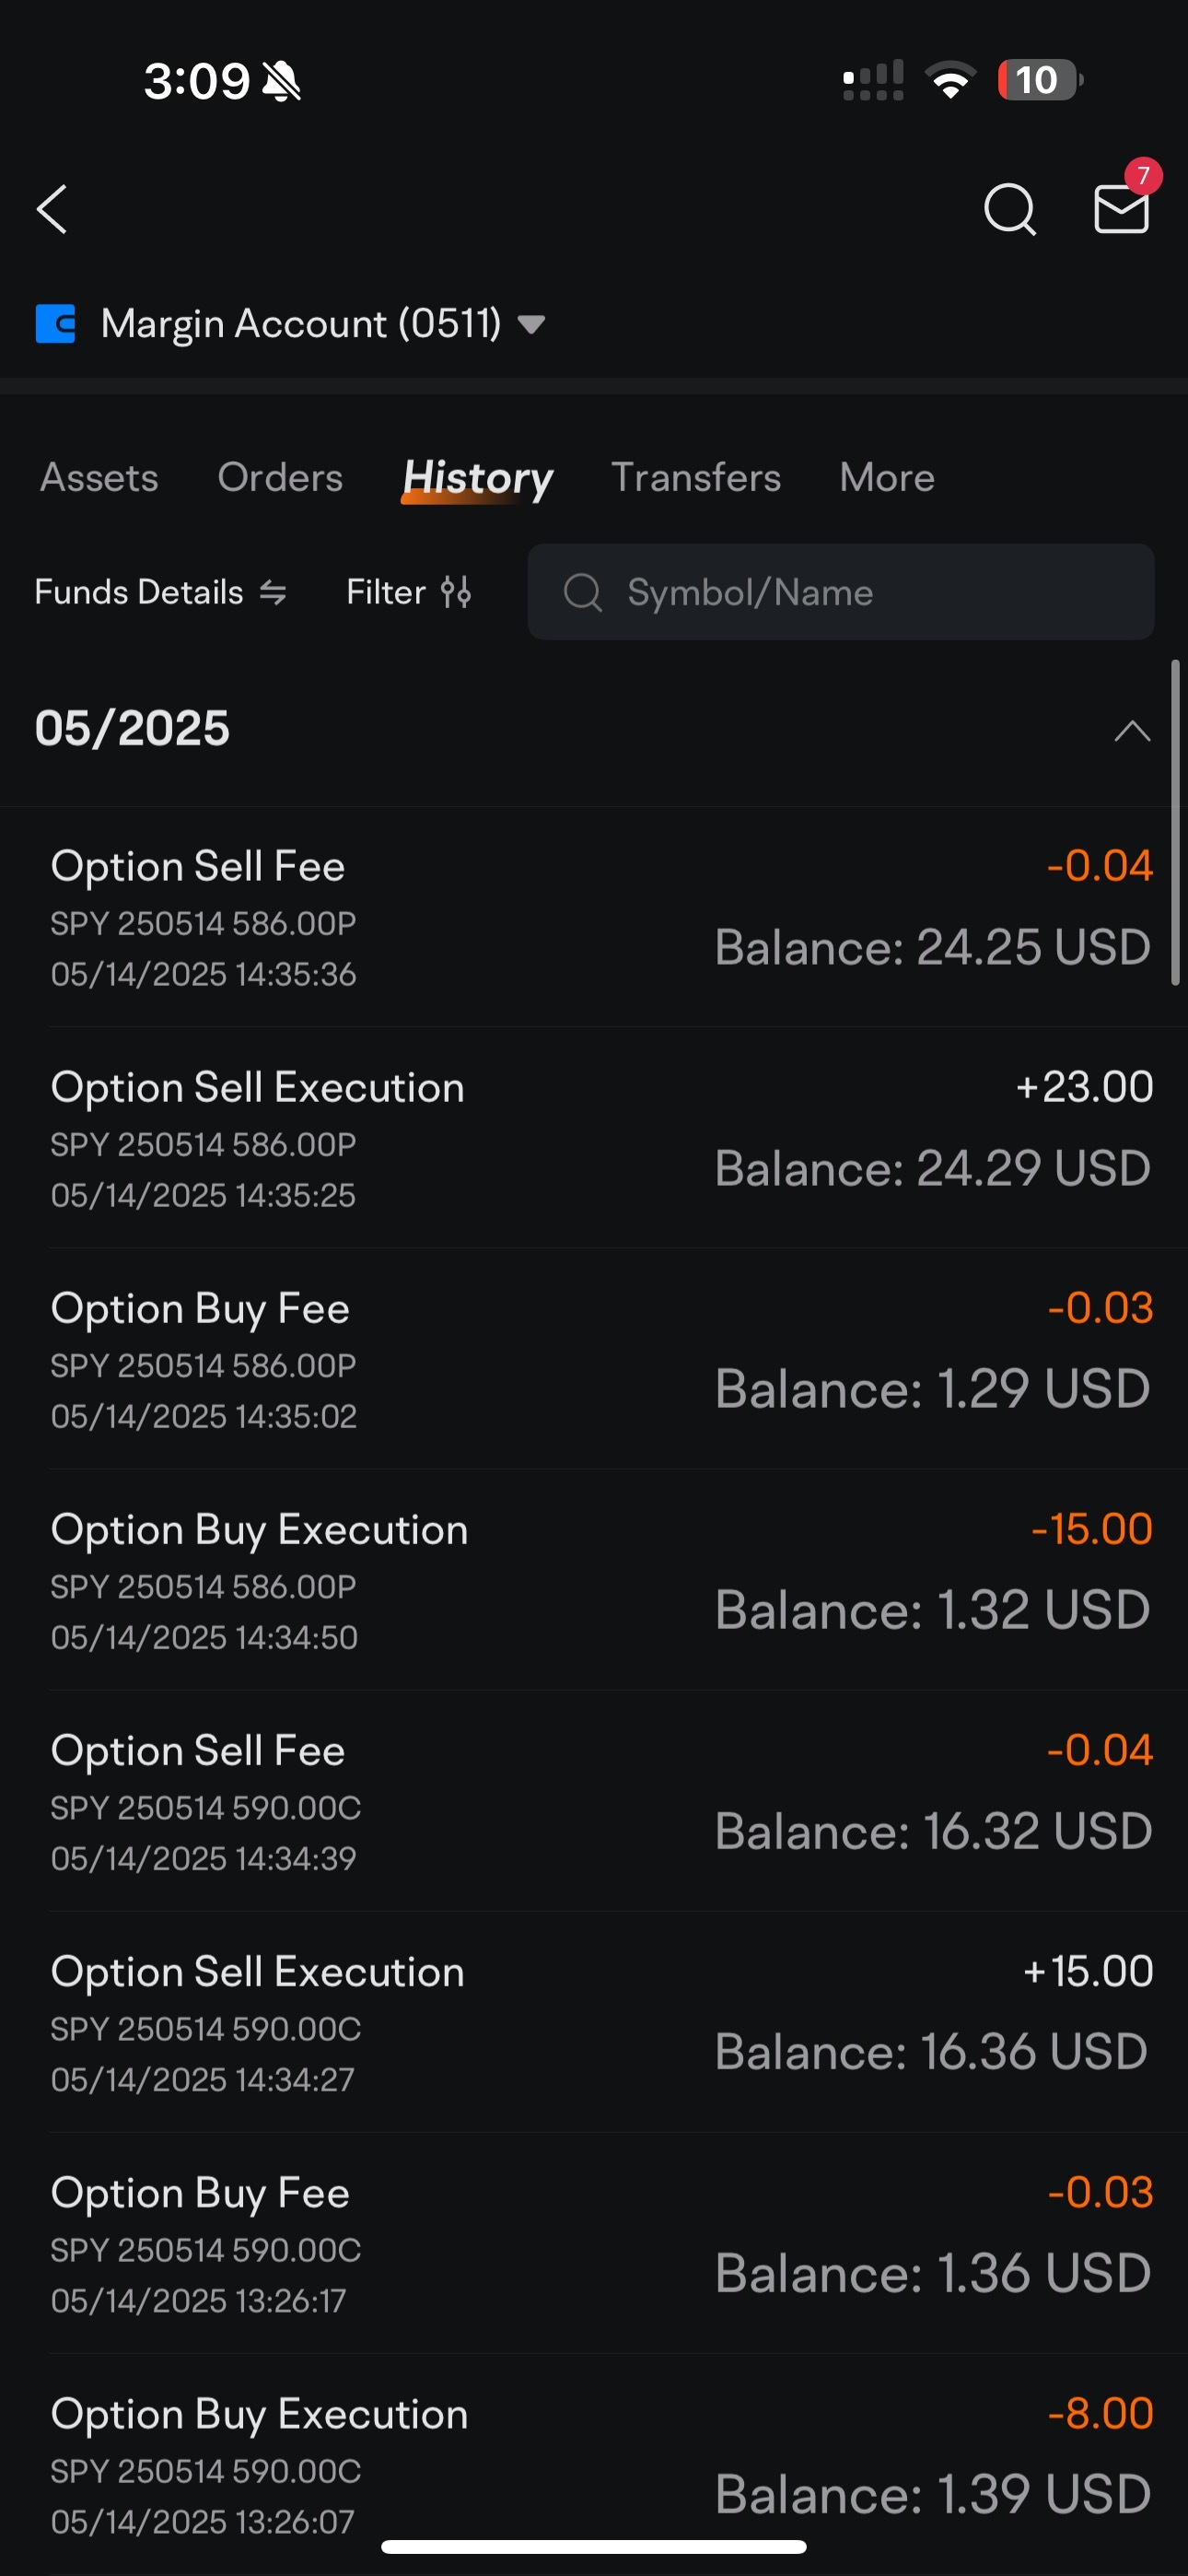Open the More tab

tap(887, 478)
